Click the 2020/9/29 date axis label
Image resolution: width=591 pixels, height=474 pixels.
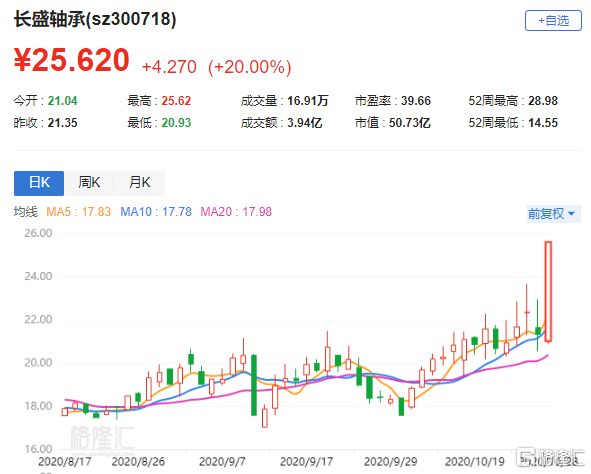point(390,461)
